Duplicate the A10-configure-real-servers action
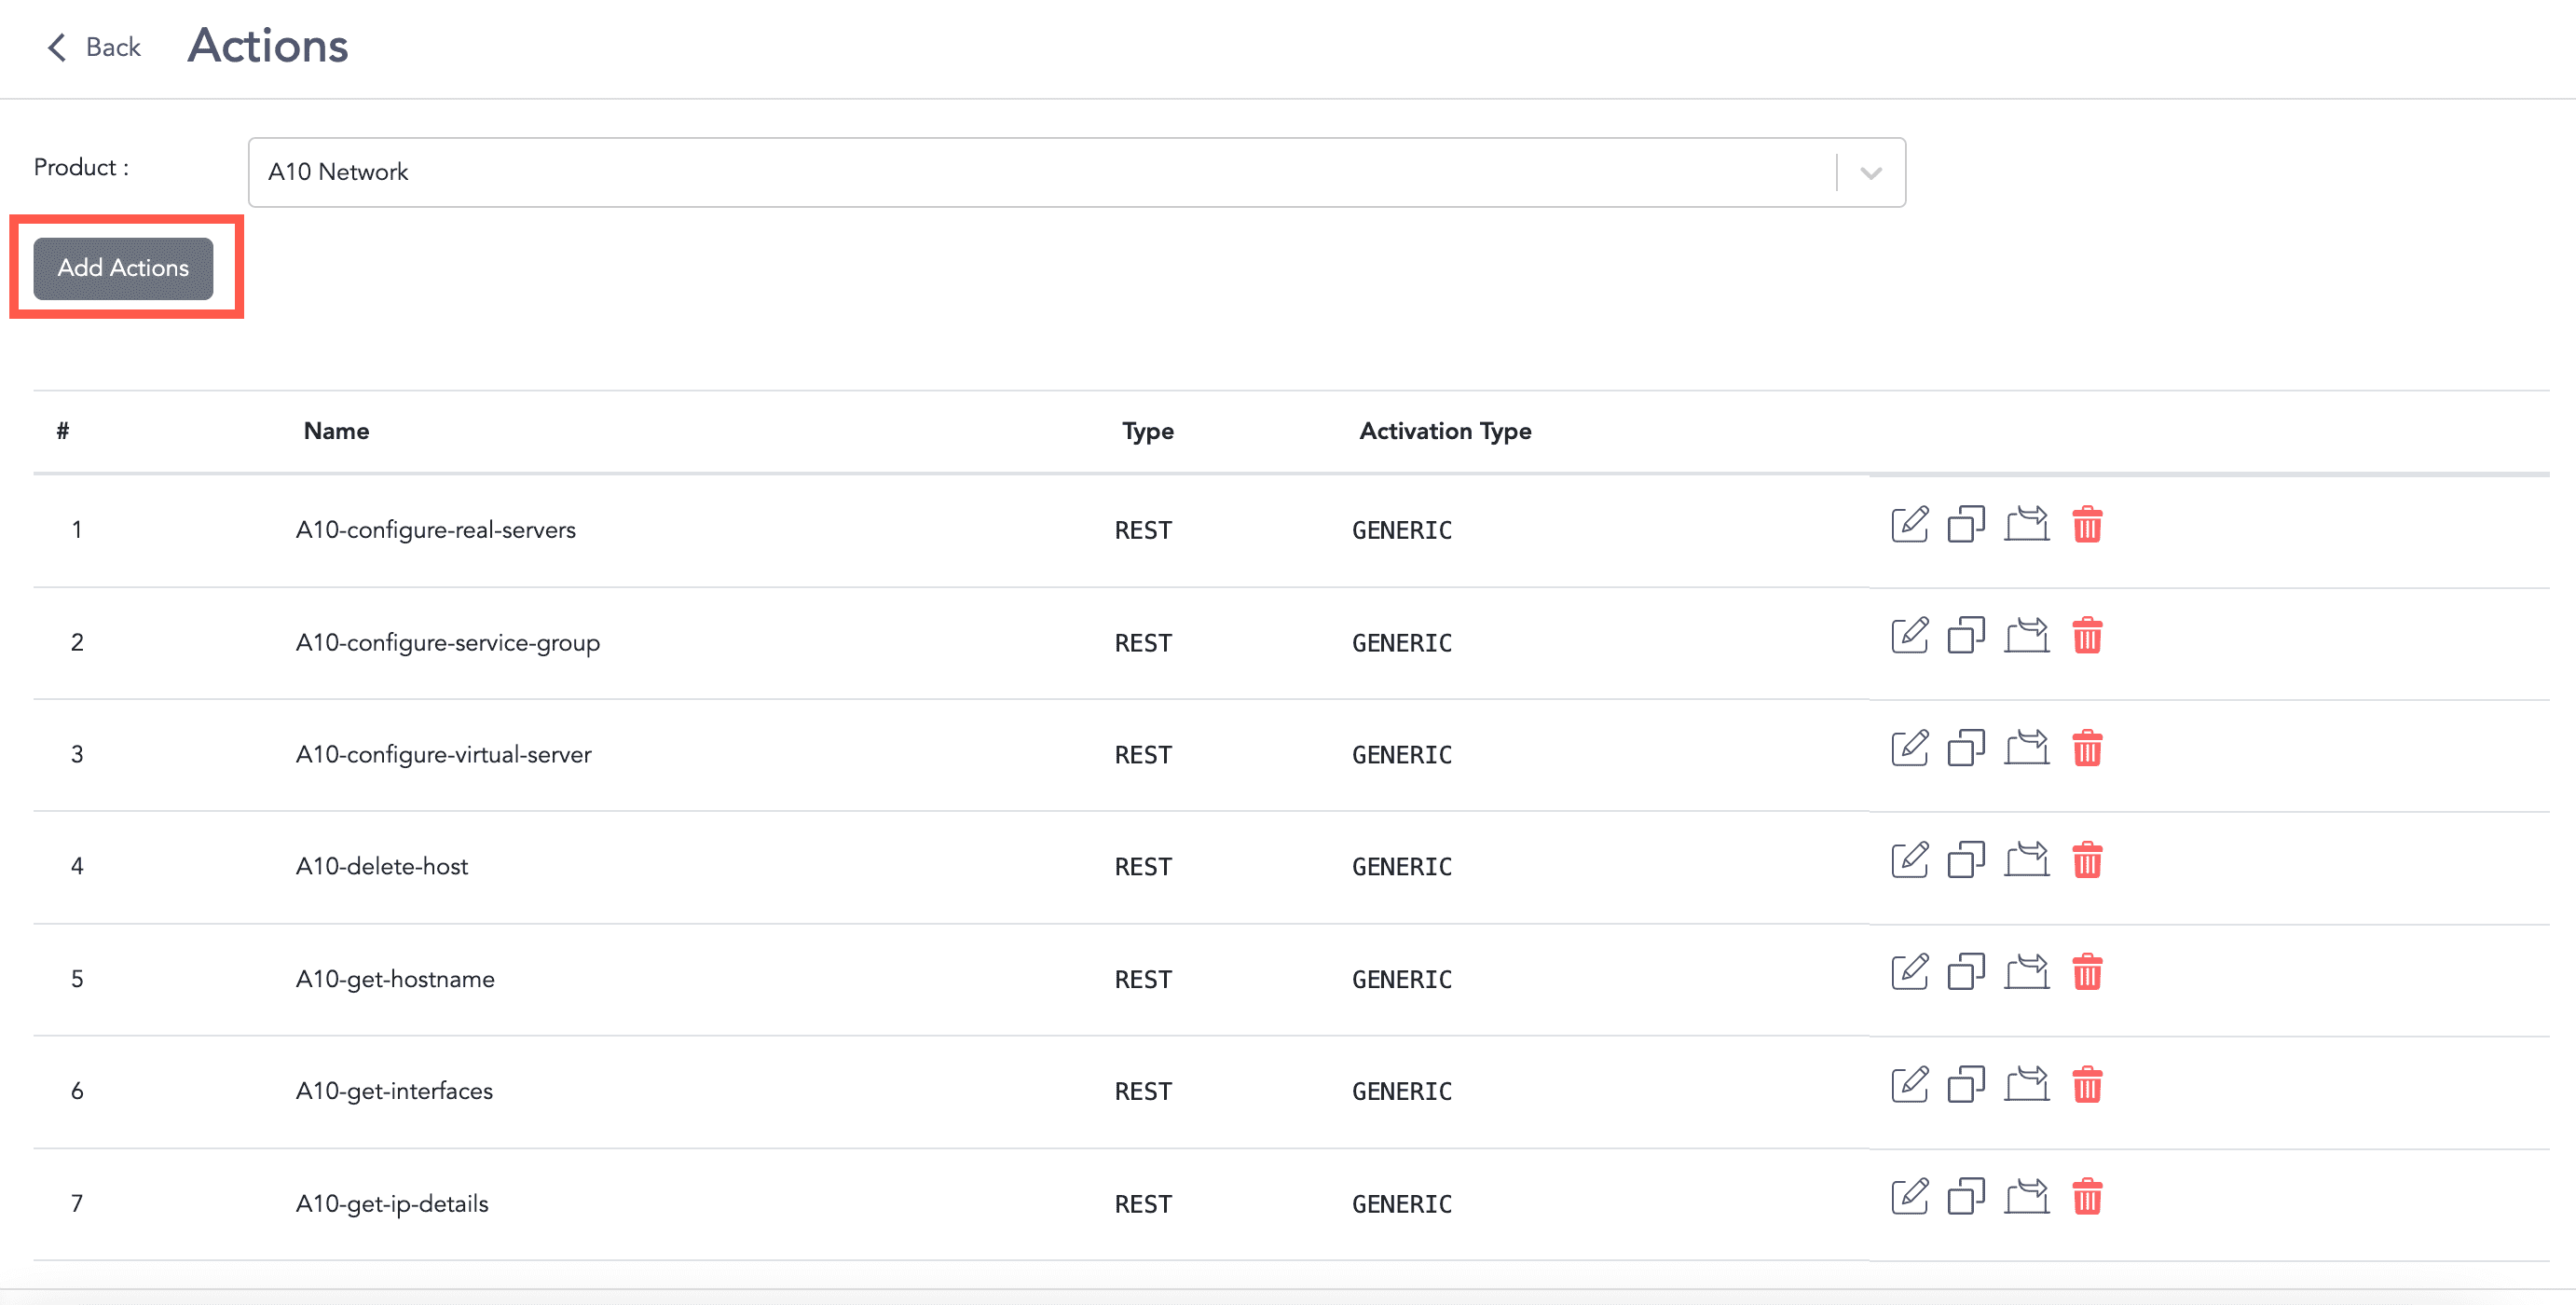Screen dimensions: 2576x1305 (x=1966, y=524)
